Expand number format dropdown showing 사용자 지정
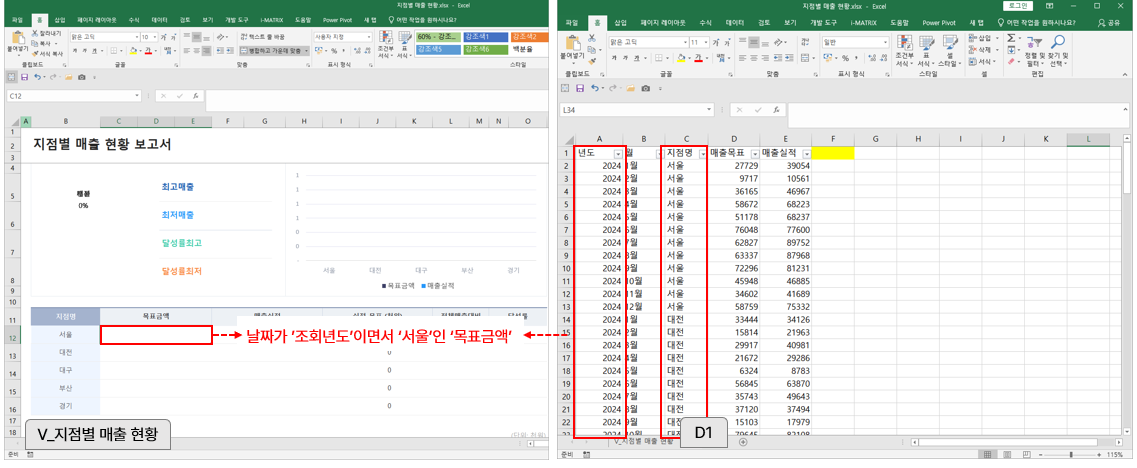The image size is (1137, 468). click(x=367, y=36)
